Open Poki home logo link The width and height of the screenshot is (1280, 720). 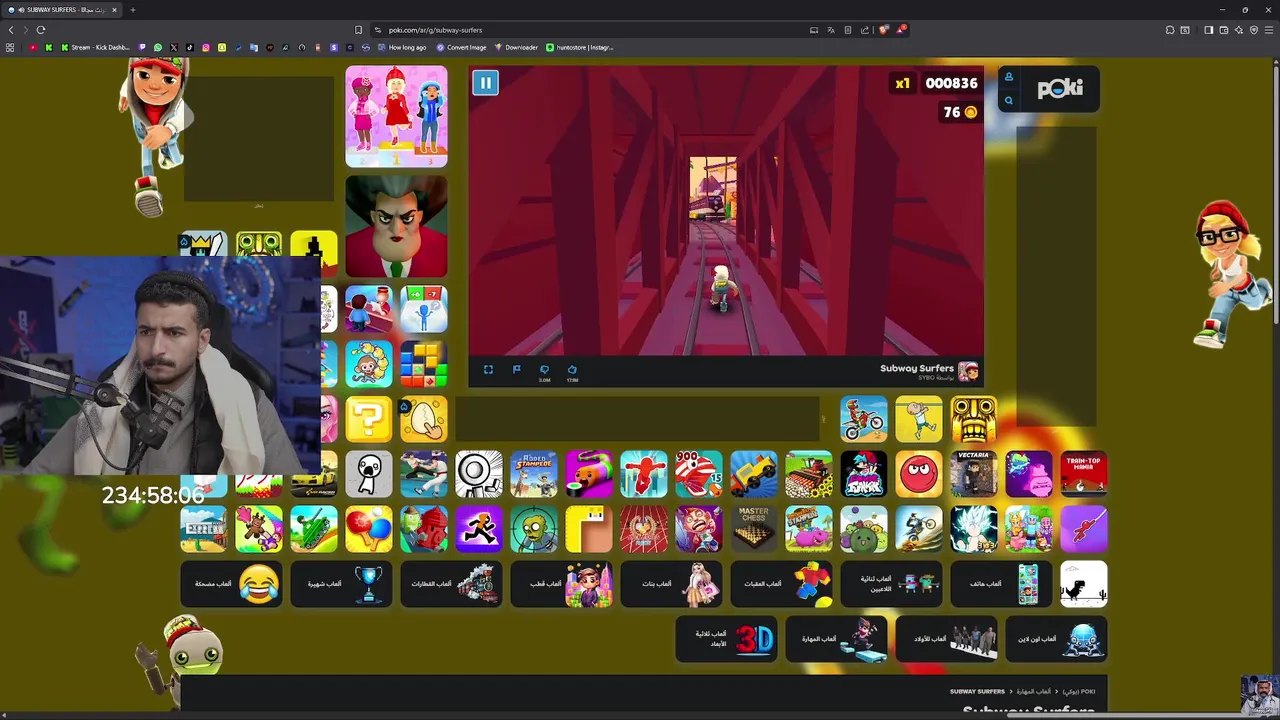pos(1060,88)
